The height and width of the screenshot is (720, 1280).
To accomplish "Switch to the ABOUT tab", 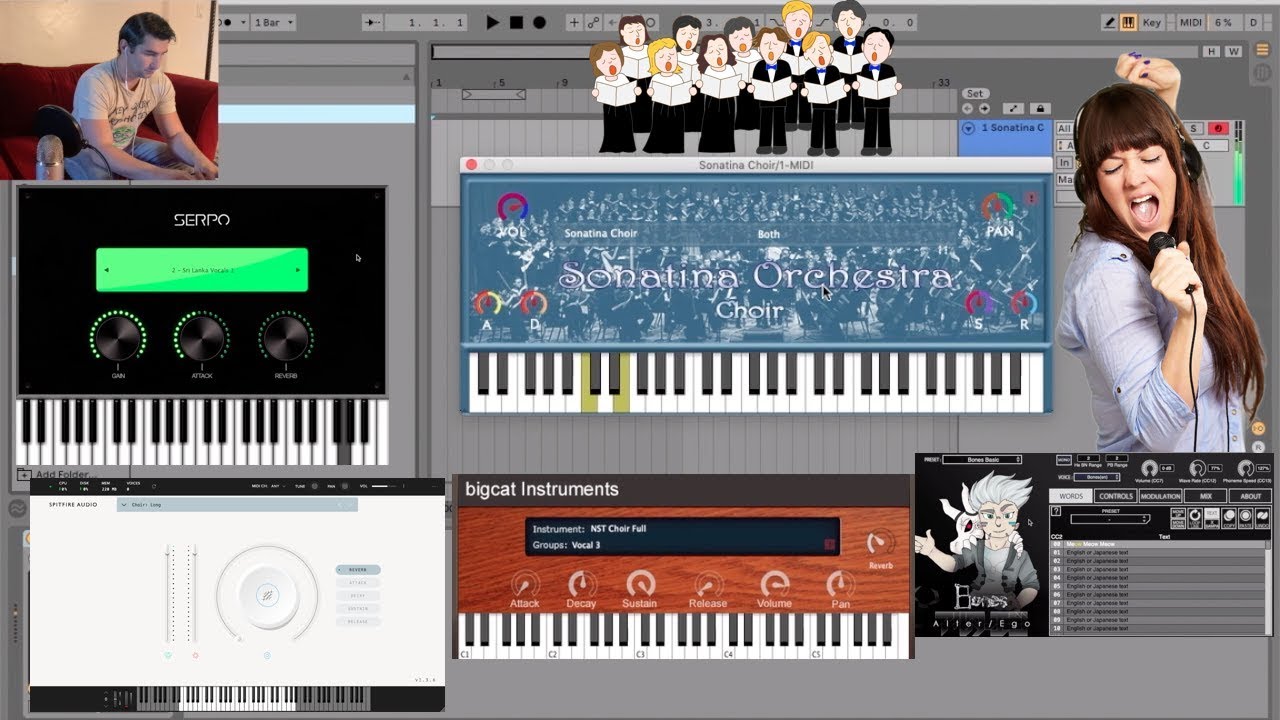I will 1250,496.
